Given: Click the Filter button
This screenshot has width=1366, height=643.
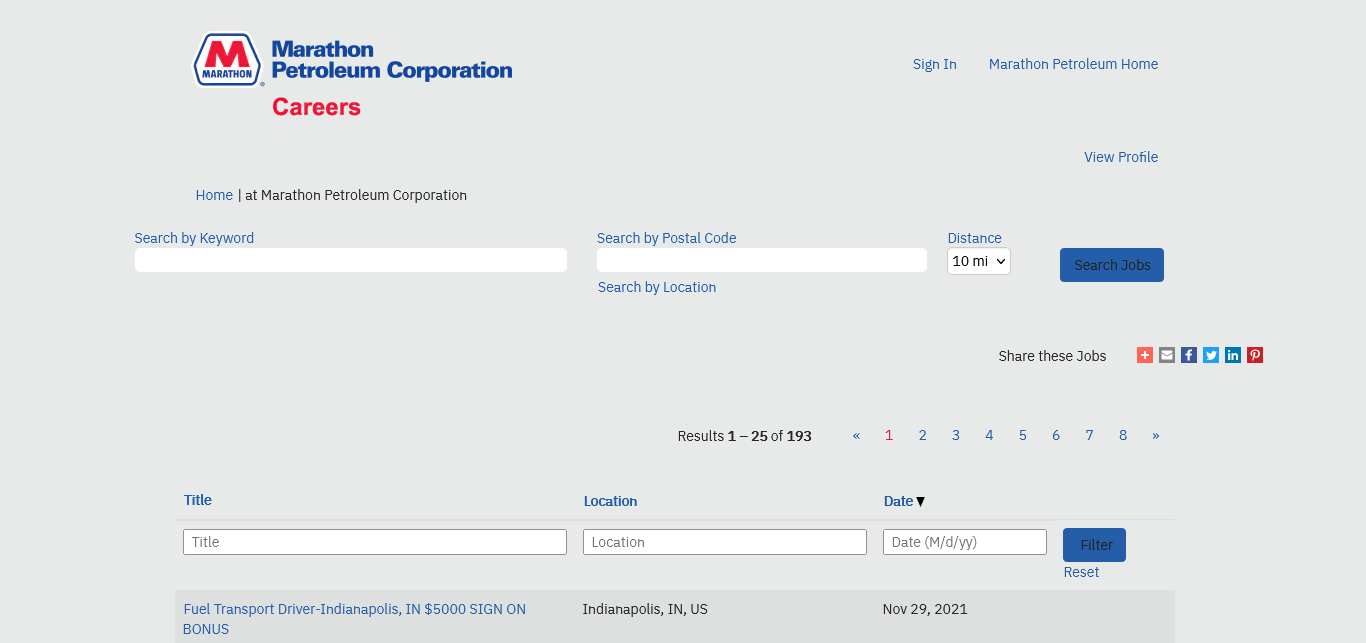Looking at the screenshot, I should [1094, 545].
